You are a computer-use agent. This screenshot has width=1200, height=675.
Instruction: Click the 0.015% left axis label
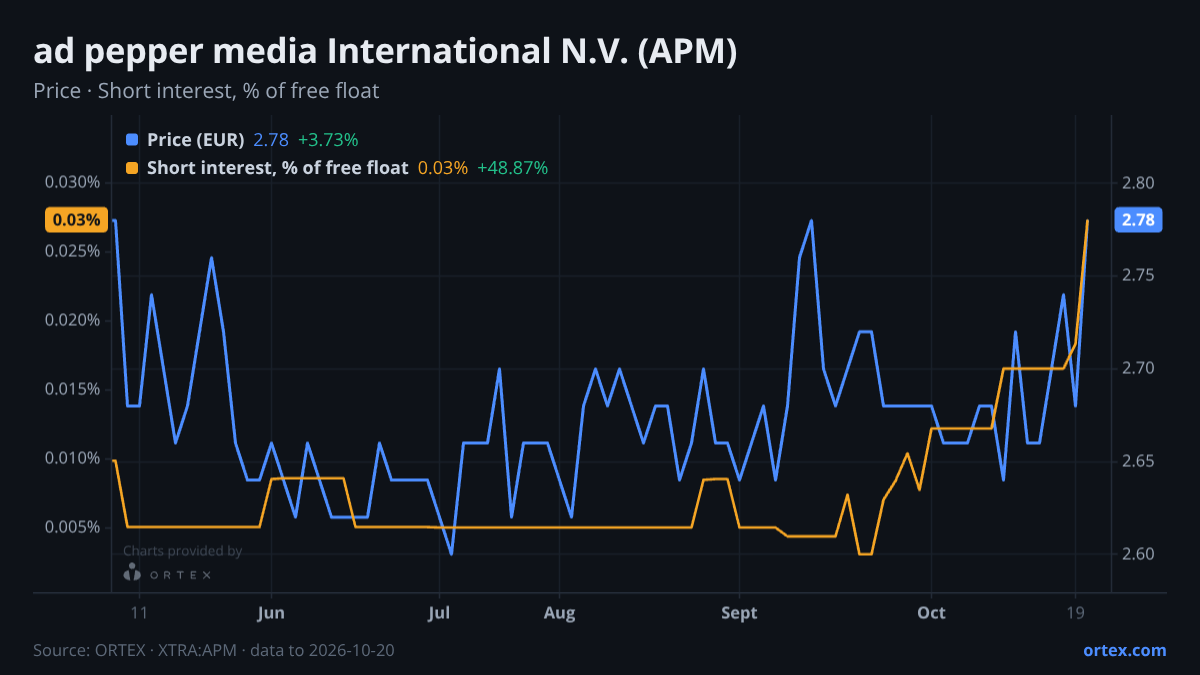[x=72, y=389]
